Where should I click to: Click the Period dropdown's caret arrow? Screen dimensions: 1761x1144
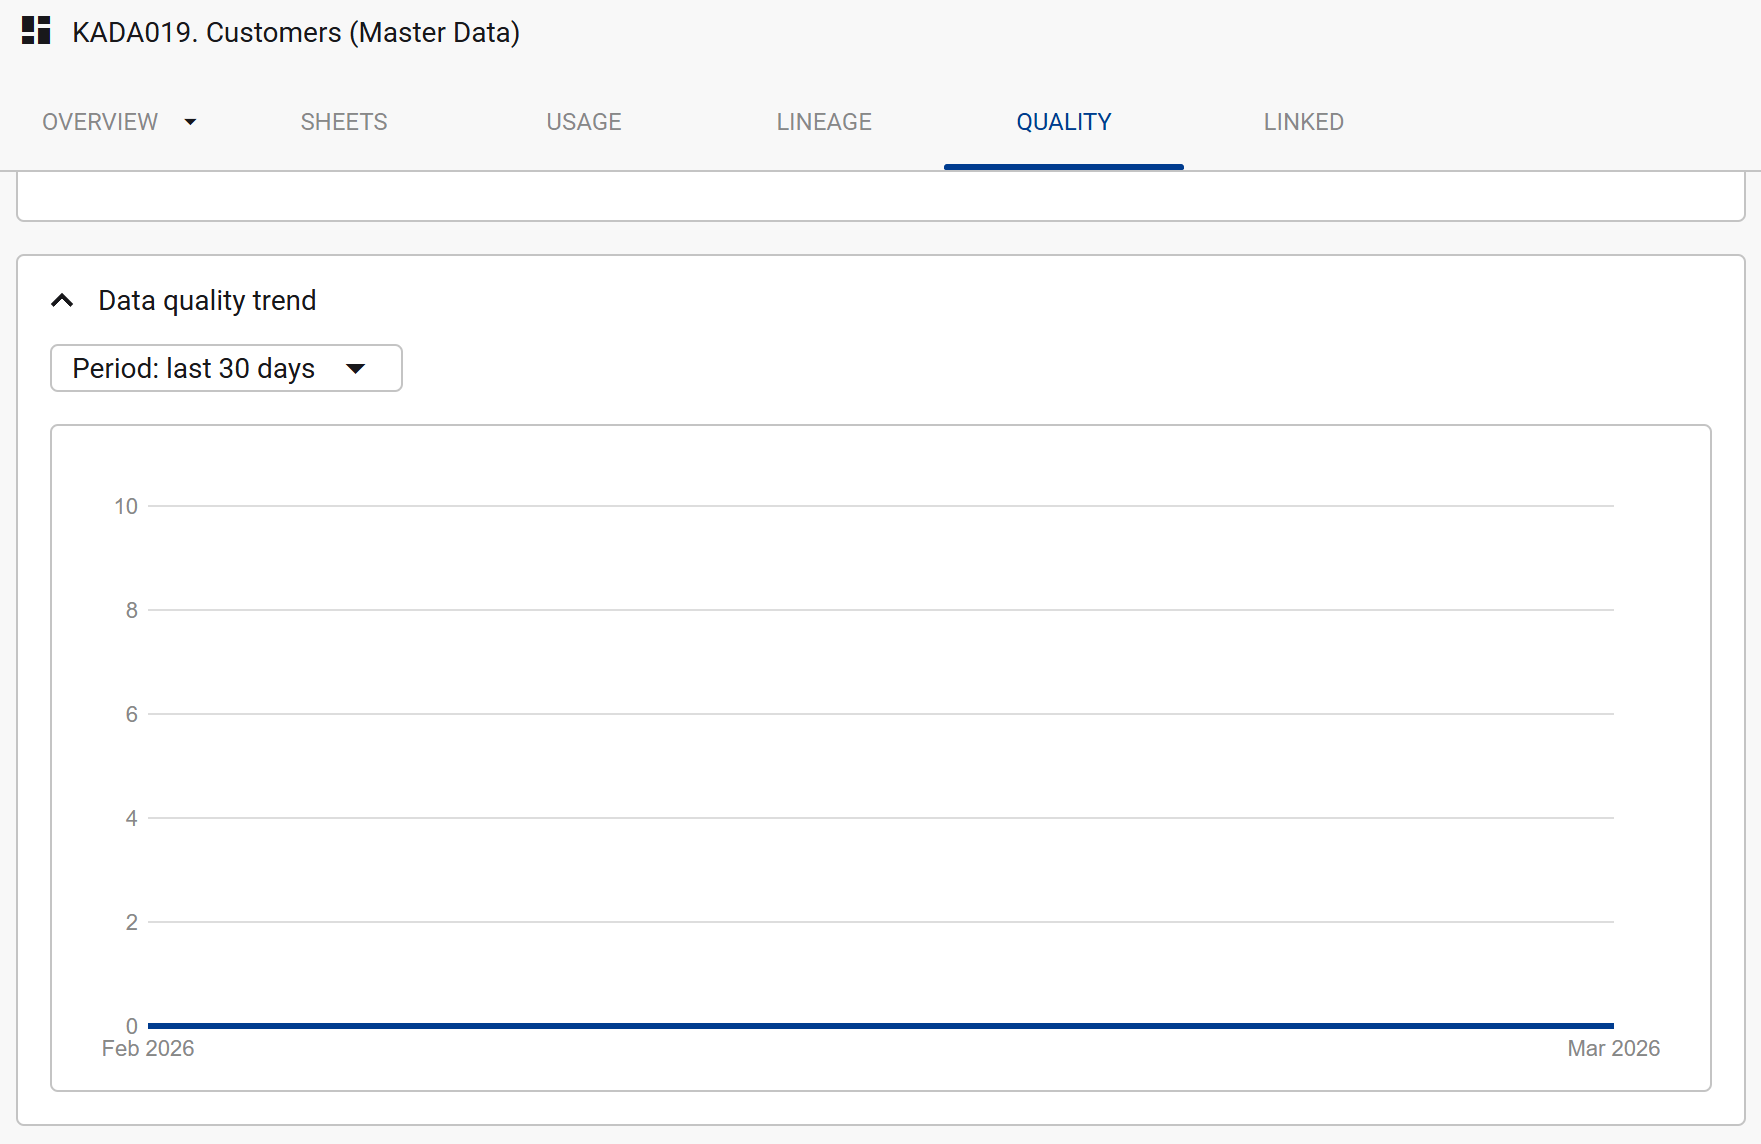click(x=355, y=368)
